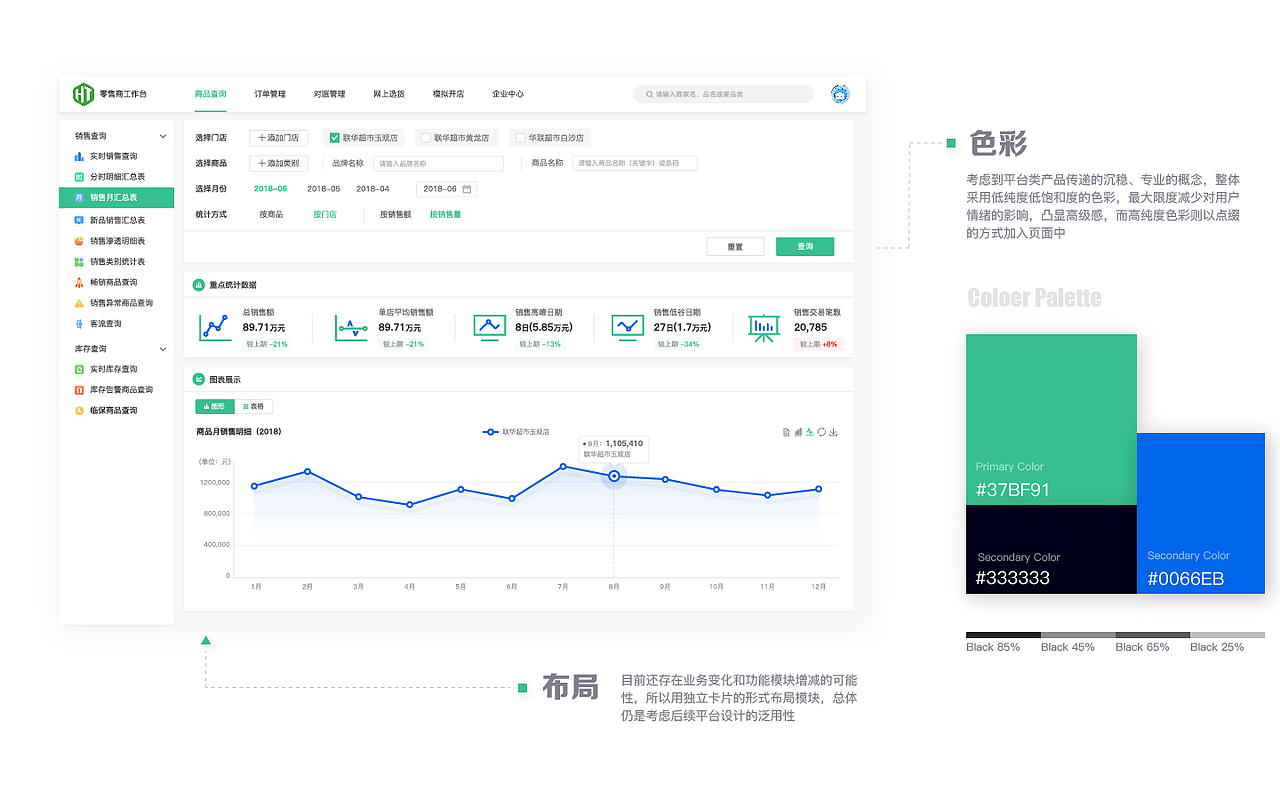The width and height of the screenshot is (1280, 800).
Task: Open 对账管理 top navigation tab
Action: [329, 94]
